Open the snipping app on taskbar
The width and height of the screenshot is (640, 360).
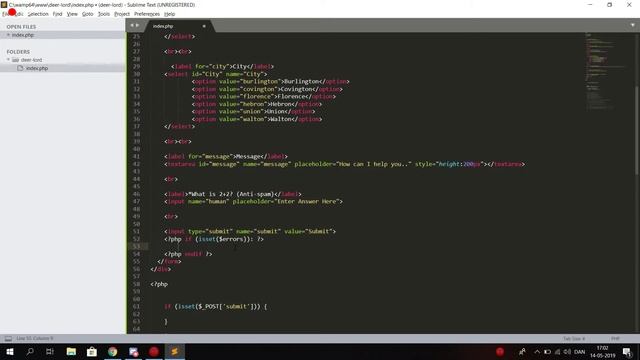click(x=133, y=351)
